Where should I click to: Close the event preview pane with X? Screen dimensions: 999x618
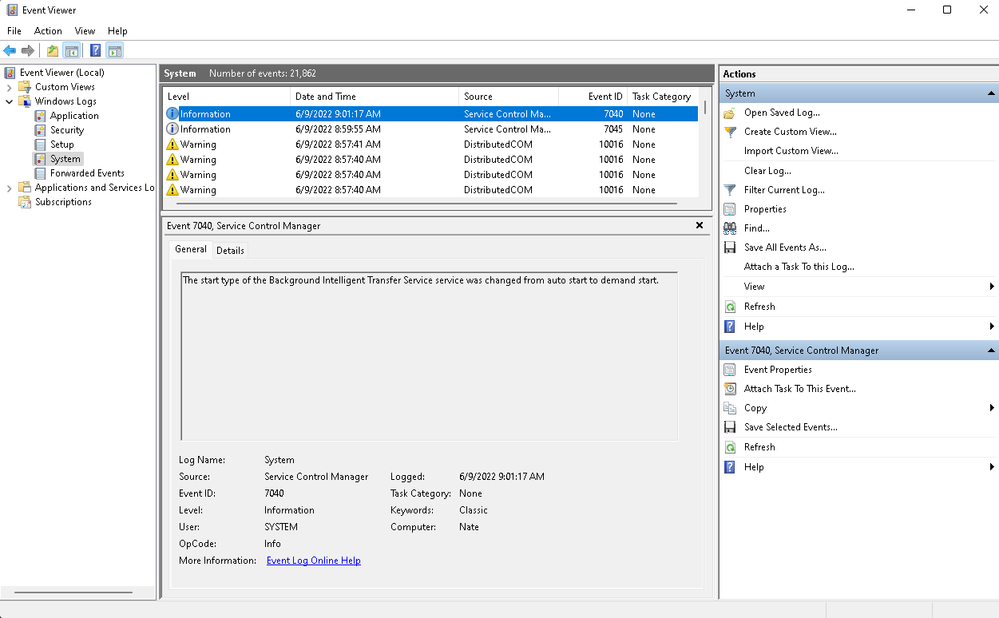click(699, 226)
